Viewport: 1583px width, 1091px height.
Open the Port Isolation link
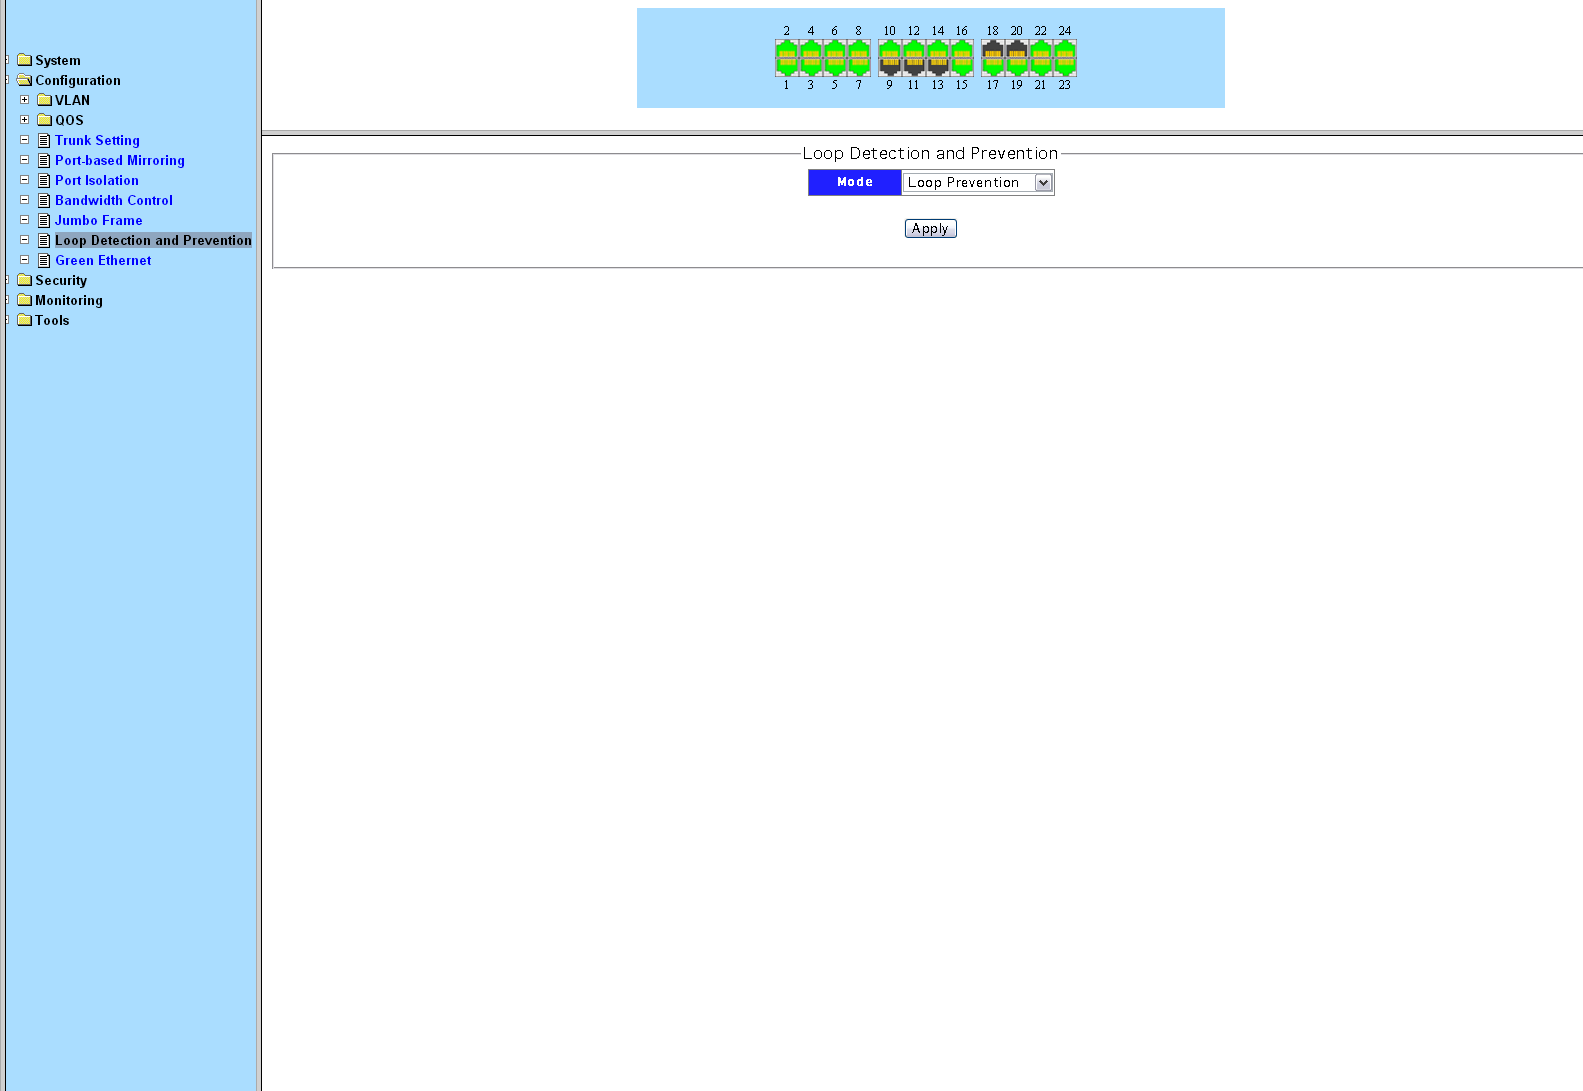(97, 181)
